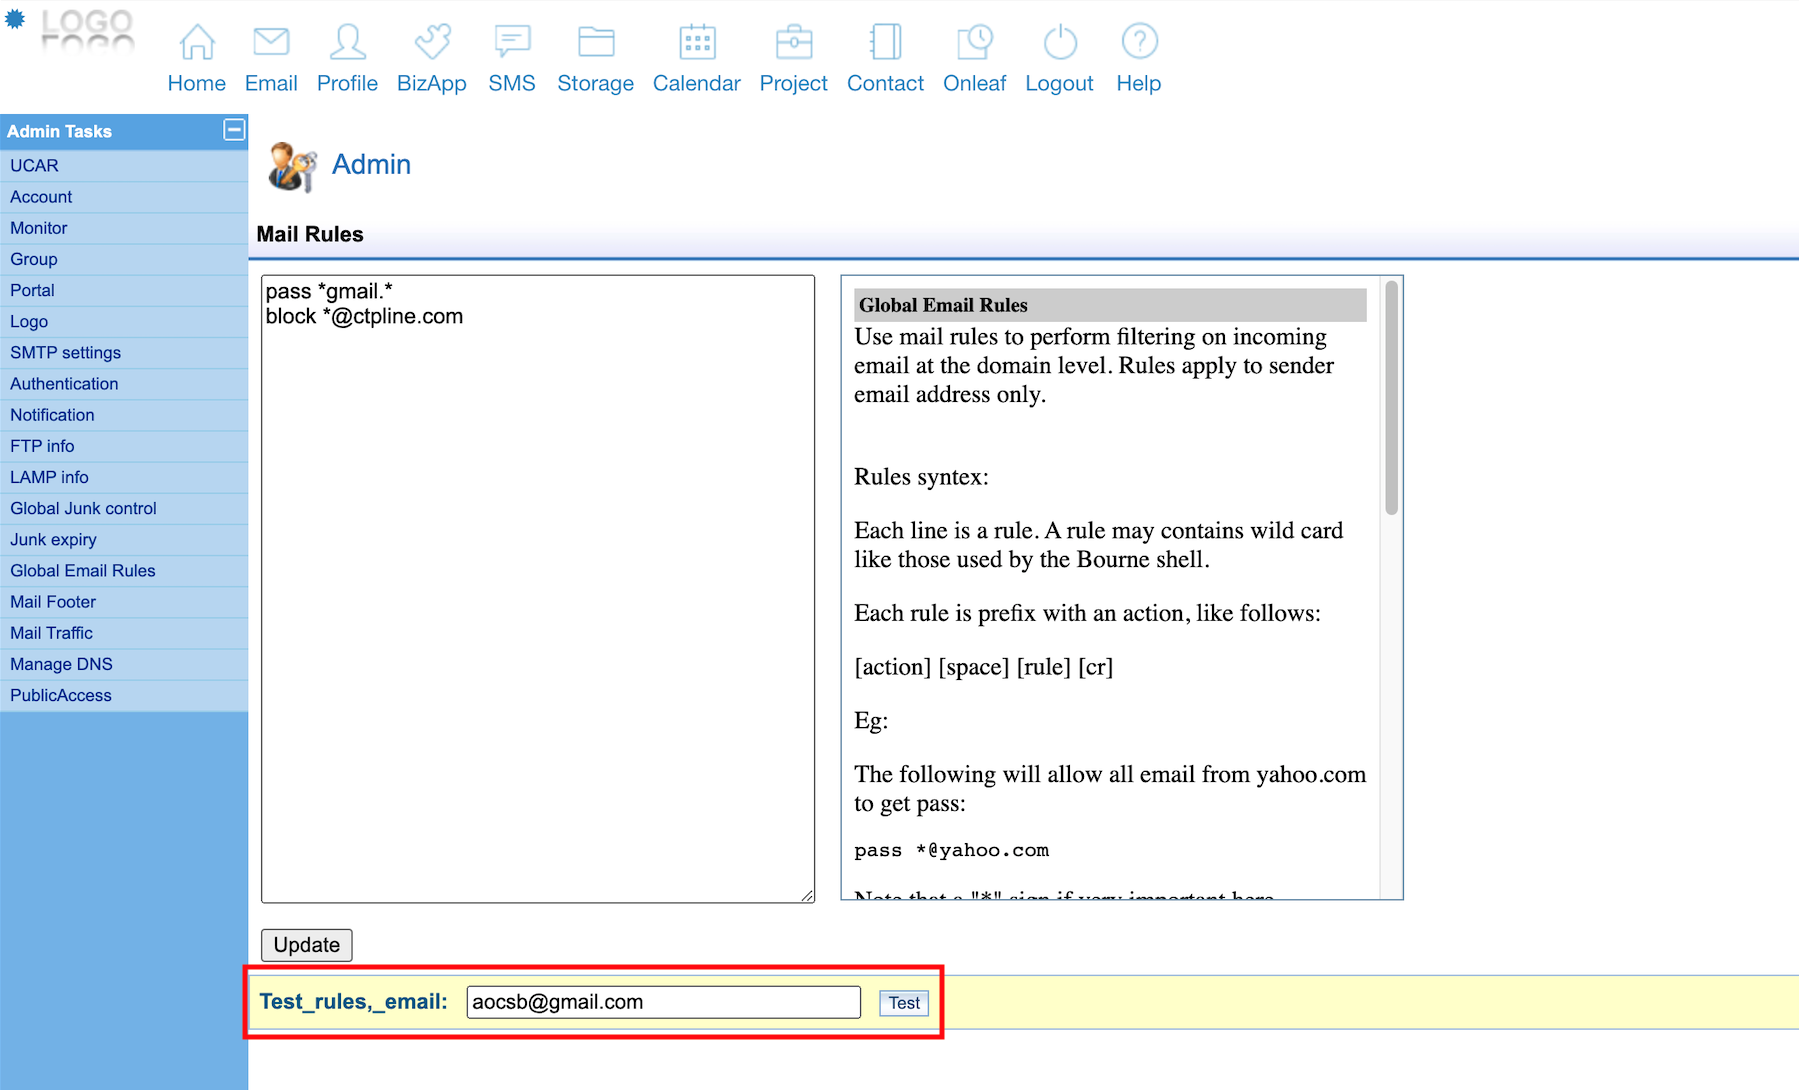Launch BizApp puzzle piece icon
Screen dimensions: 1799x1090
tap(432, 42)
